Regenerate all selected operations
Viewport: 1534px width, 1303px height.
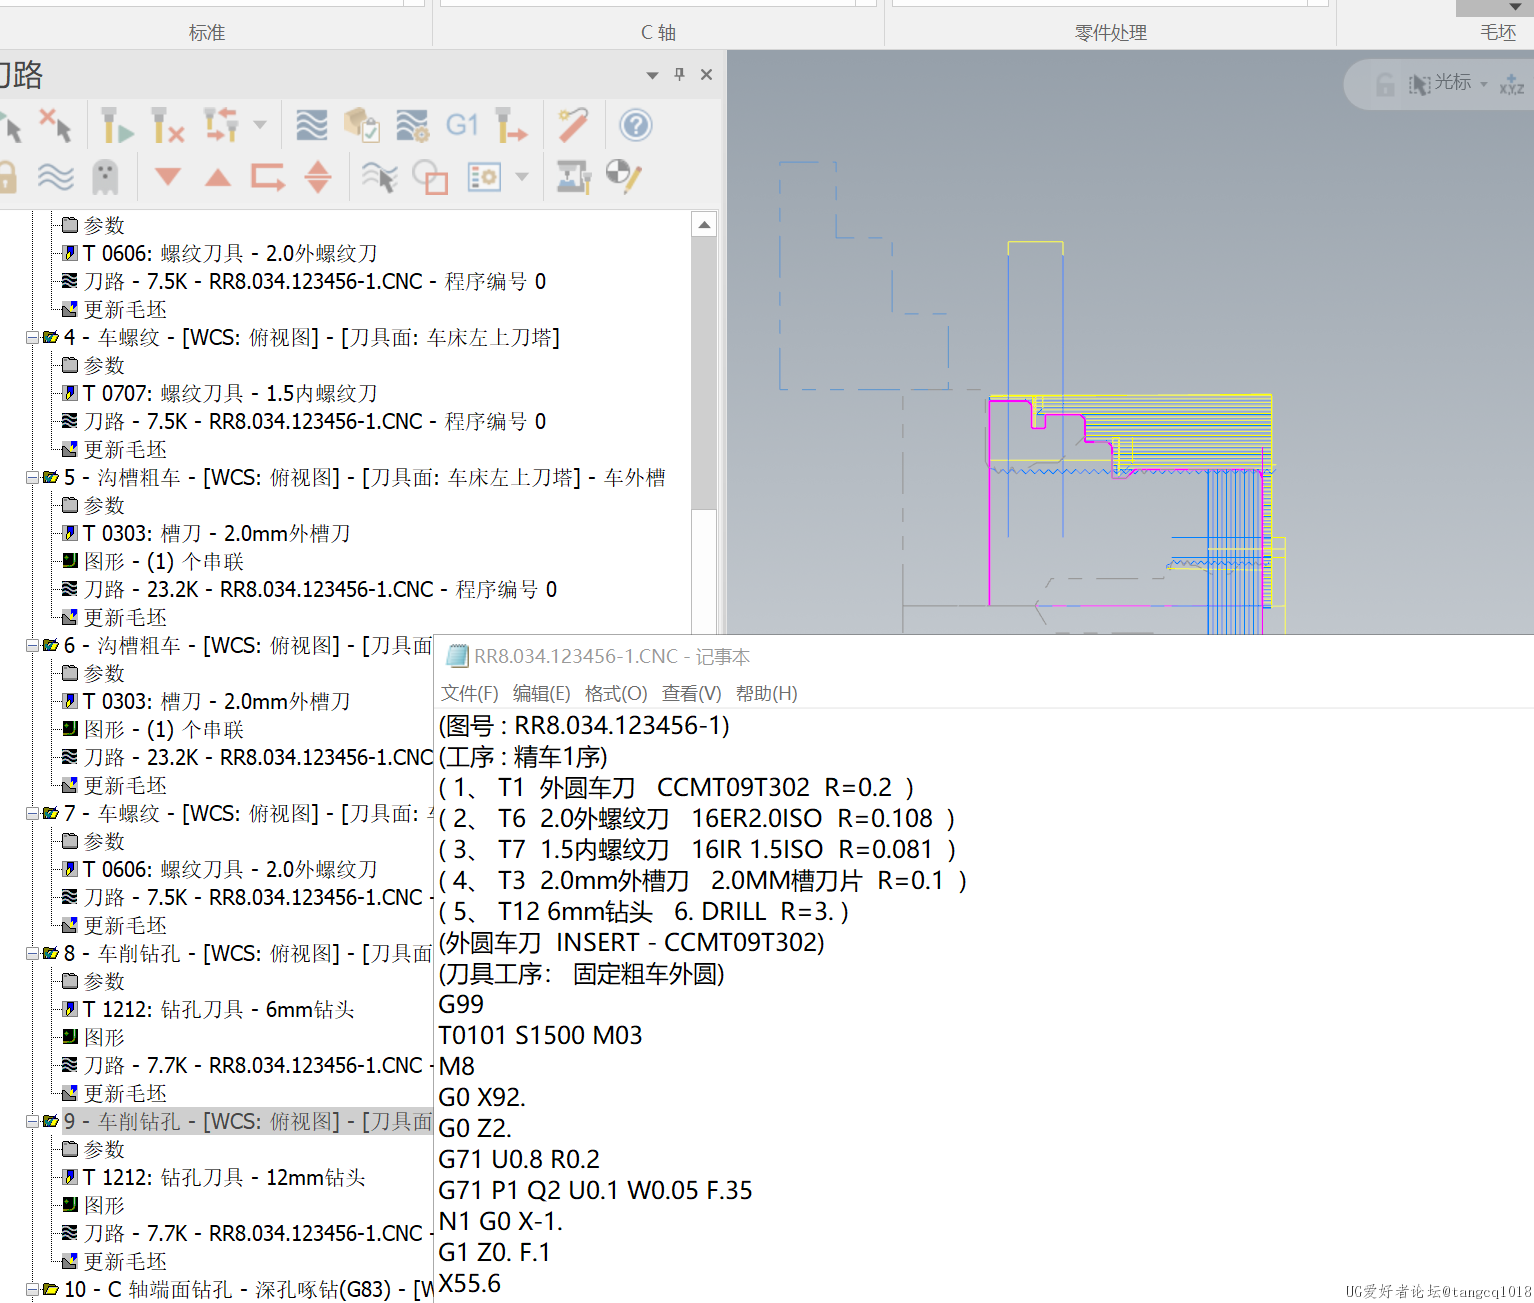pos(117,126)
